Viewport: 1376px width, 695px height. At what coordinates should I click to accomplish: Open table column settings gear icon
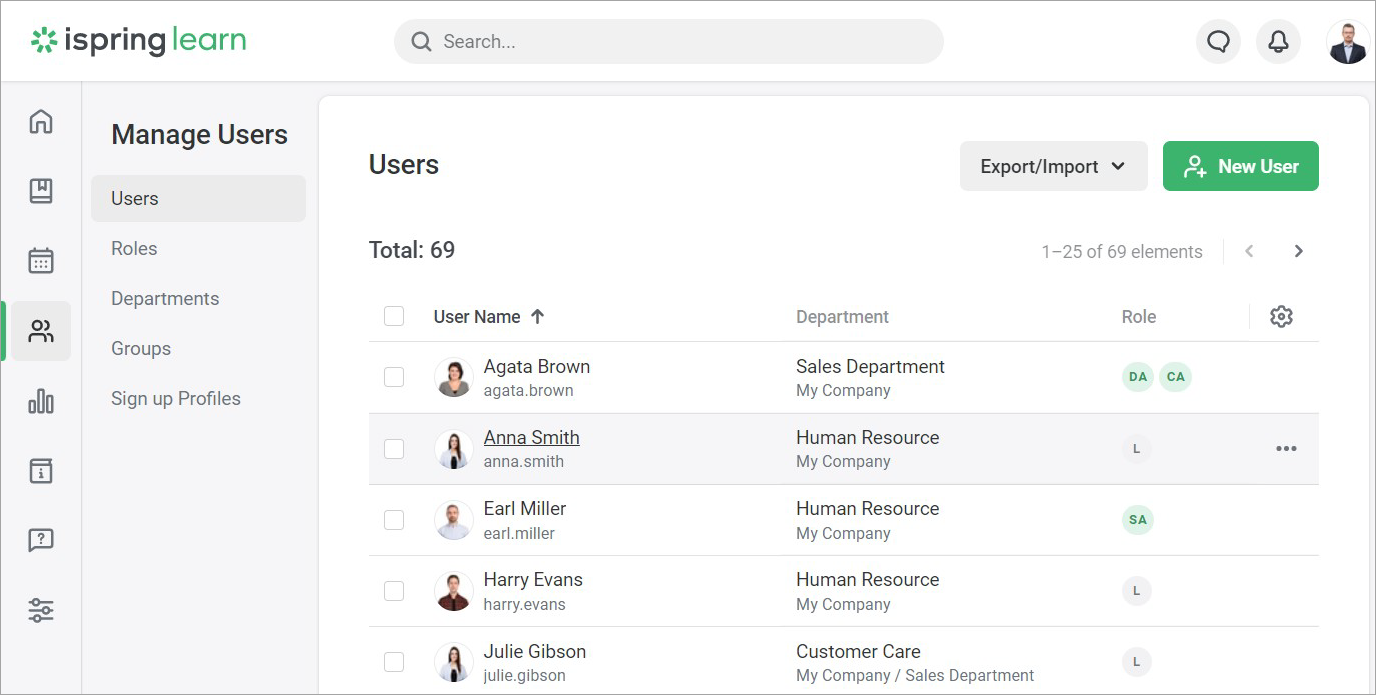click(x=1281, y=316)
